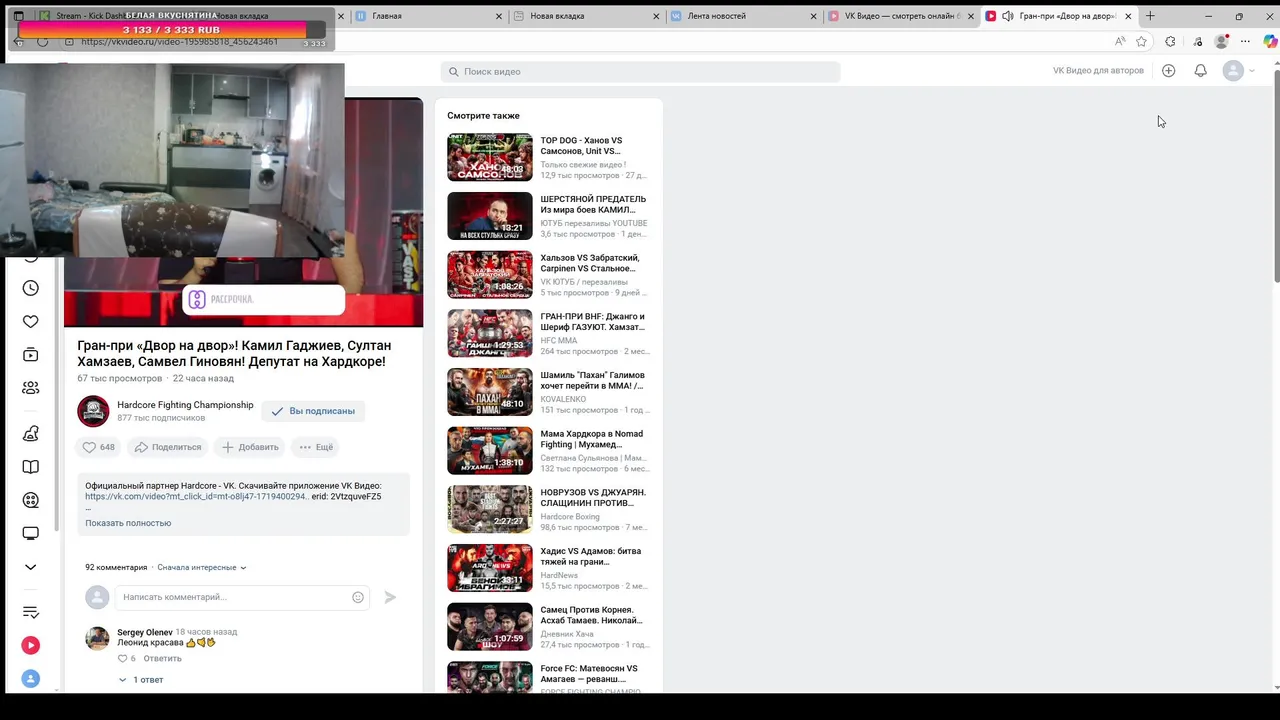
Task: Click the Поделиться share button
Action: [168, 447]
